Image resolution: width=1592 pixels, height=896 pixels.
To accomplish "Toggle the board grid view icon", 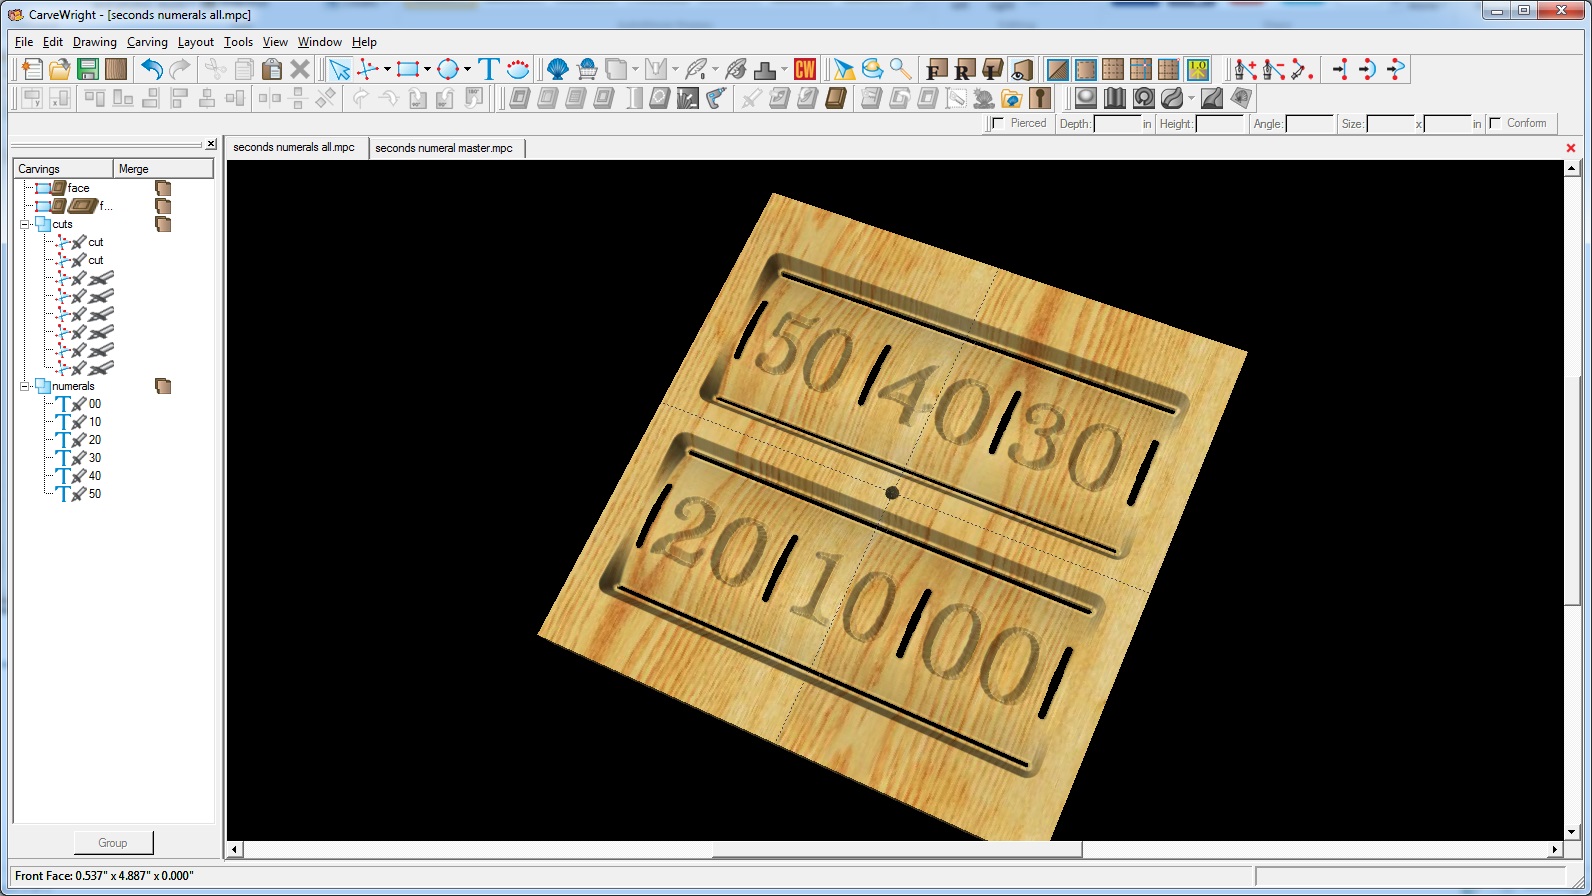I will pyautogui.click(x=1113, y=69).
